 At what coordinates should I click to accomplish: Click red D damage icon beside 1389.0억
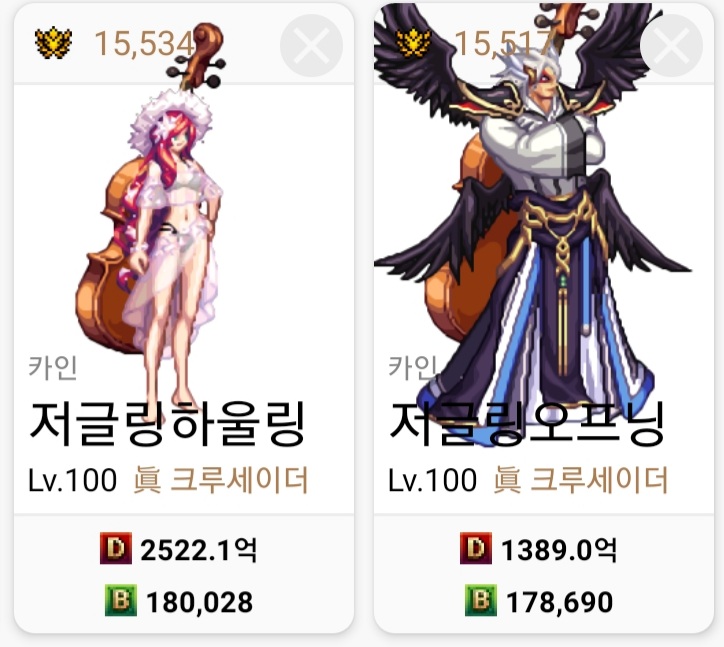(x=476, y=548)
